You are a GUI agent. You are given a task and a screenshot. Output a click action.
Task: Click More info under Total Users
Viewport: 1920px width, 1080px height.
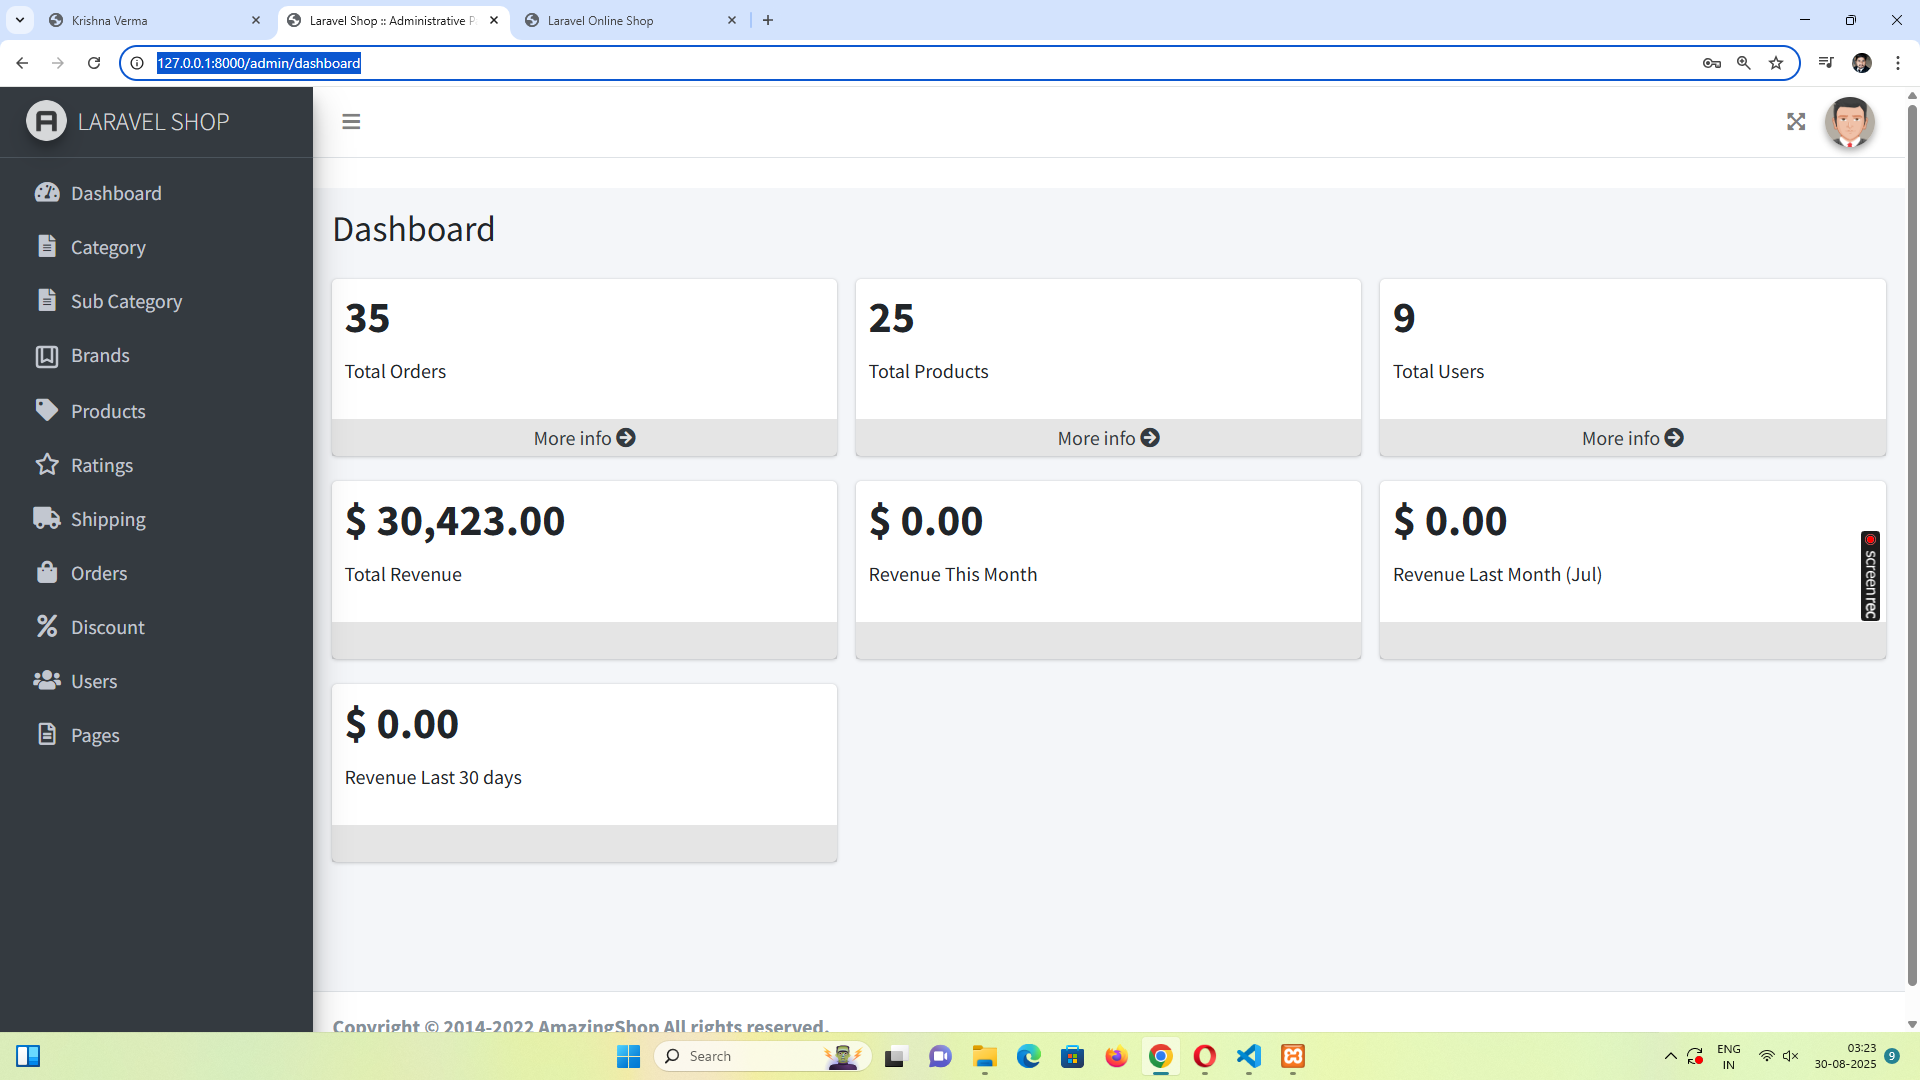tap(1632, 438)
